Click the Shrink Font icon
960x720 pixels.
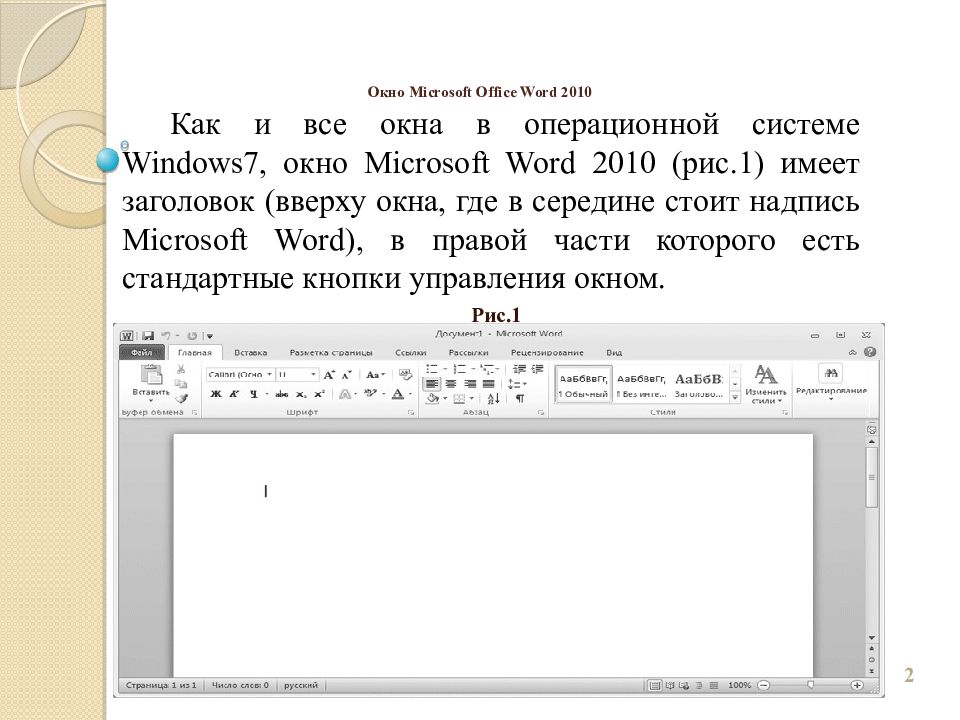tap(347, 375)
